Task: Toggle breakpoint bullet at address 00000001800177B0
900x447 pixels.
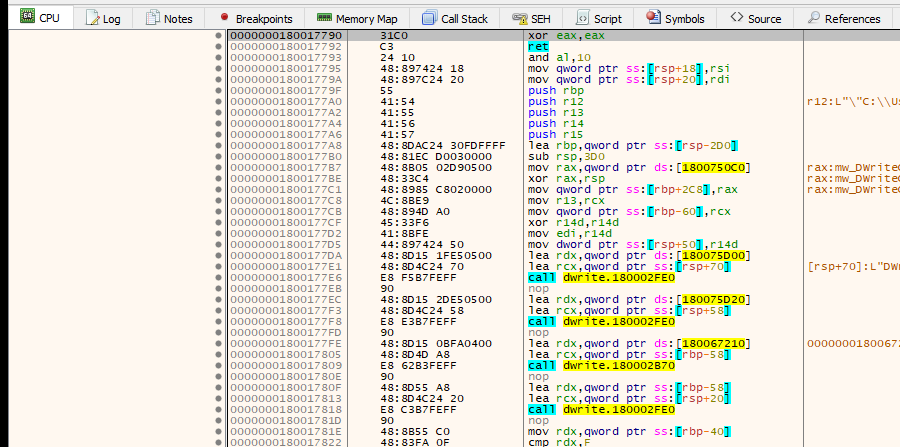Action: pyautogui.click(x=218, y=157)
